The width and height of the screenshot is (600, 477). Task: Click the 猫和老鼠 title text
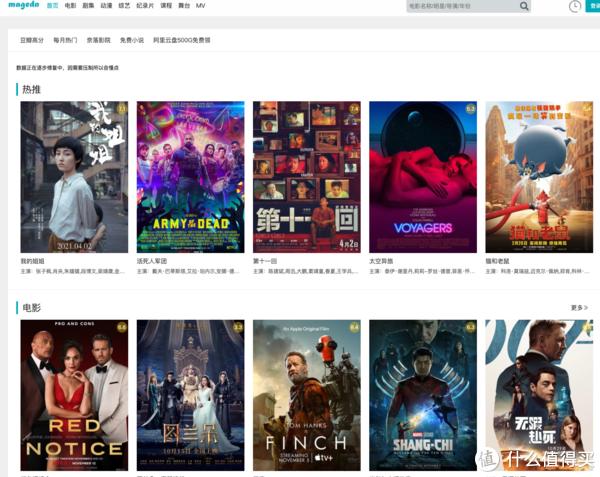coord(497,261)
